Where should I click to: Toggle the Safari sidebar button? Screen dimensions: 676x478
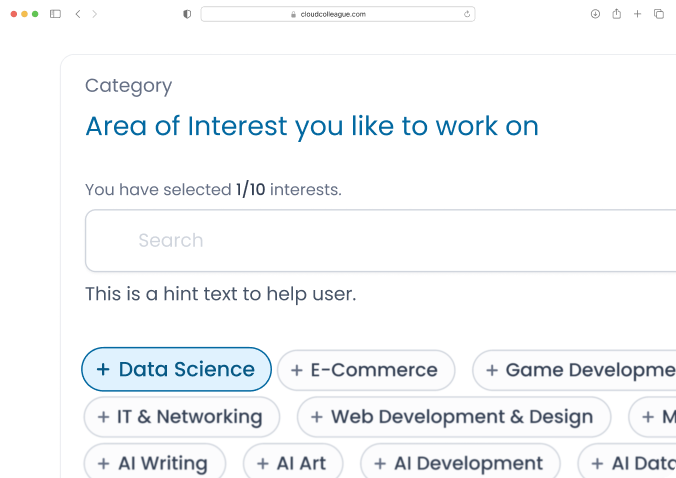[55, 14]
